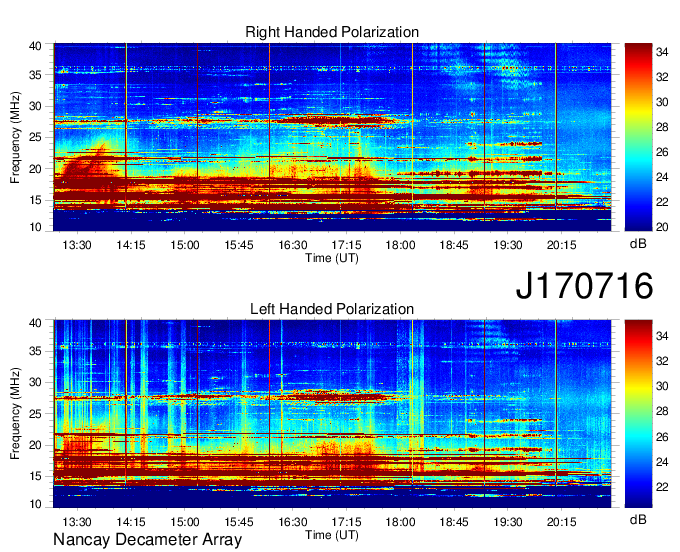Viewport: 680px width, 552px height.
Task: Click the 10 MHz frequency tick on Right Handed plot
Action: pyautogui.click(x=36, y=227)
